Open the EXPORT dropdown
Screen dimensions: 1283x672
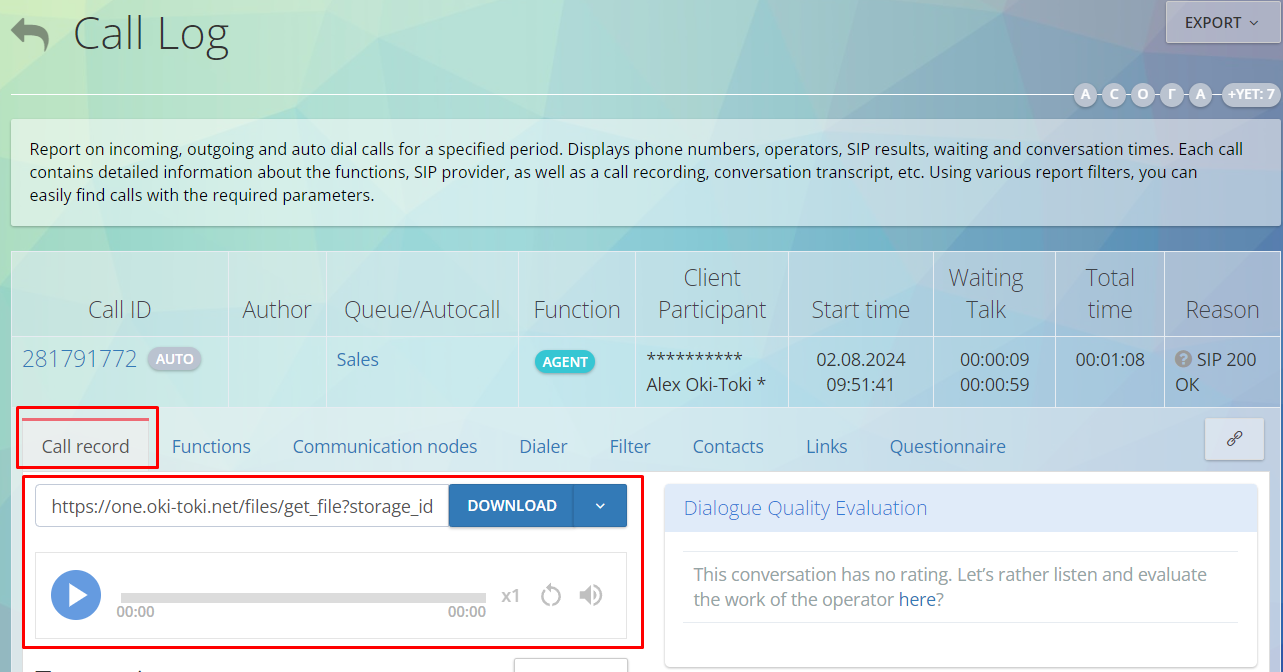1220,22
